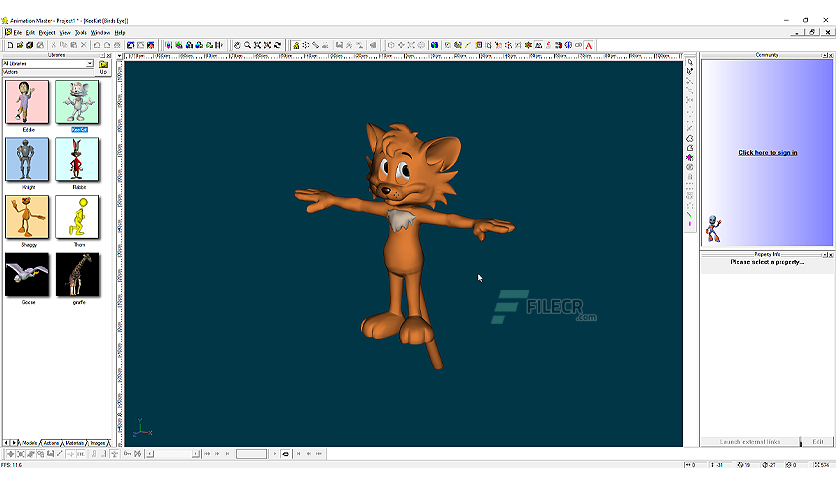Open the View menu
This screenshot has height=484, width=836.
[x=65, y=33]
